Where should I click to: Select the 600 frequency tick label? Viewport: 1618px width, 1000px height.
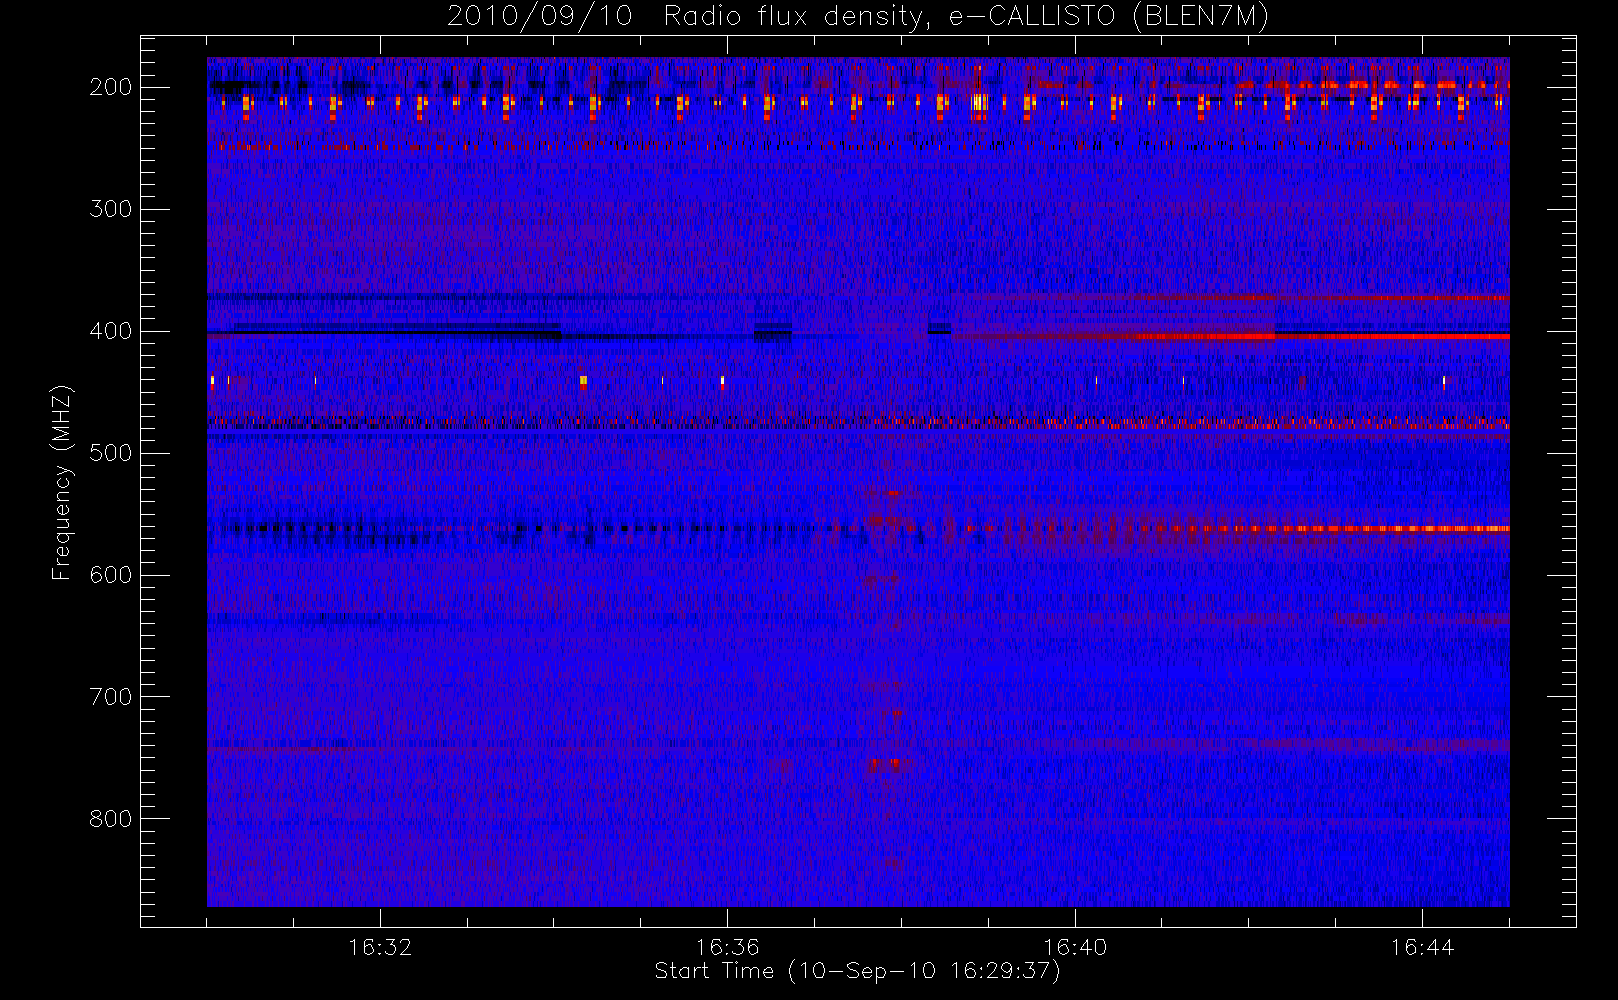click(x=111, y=575)
